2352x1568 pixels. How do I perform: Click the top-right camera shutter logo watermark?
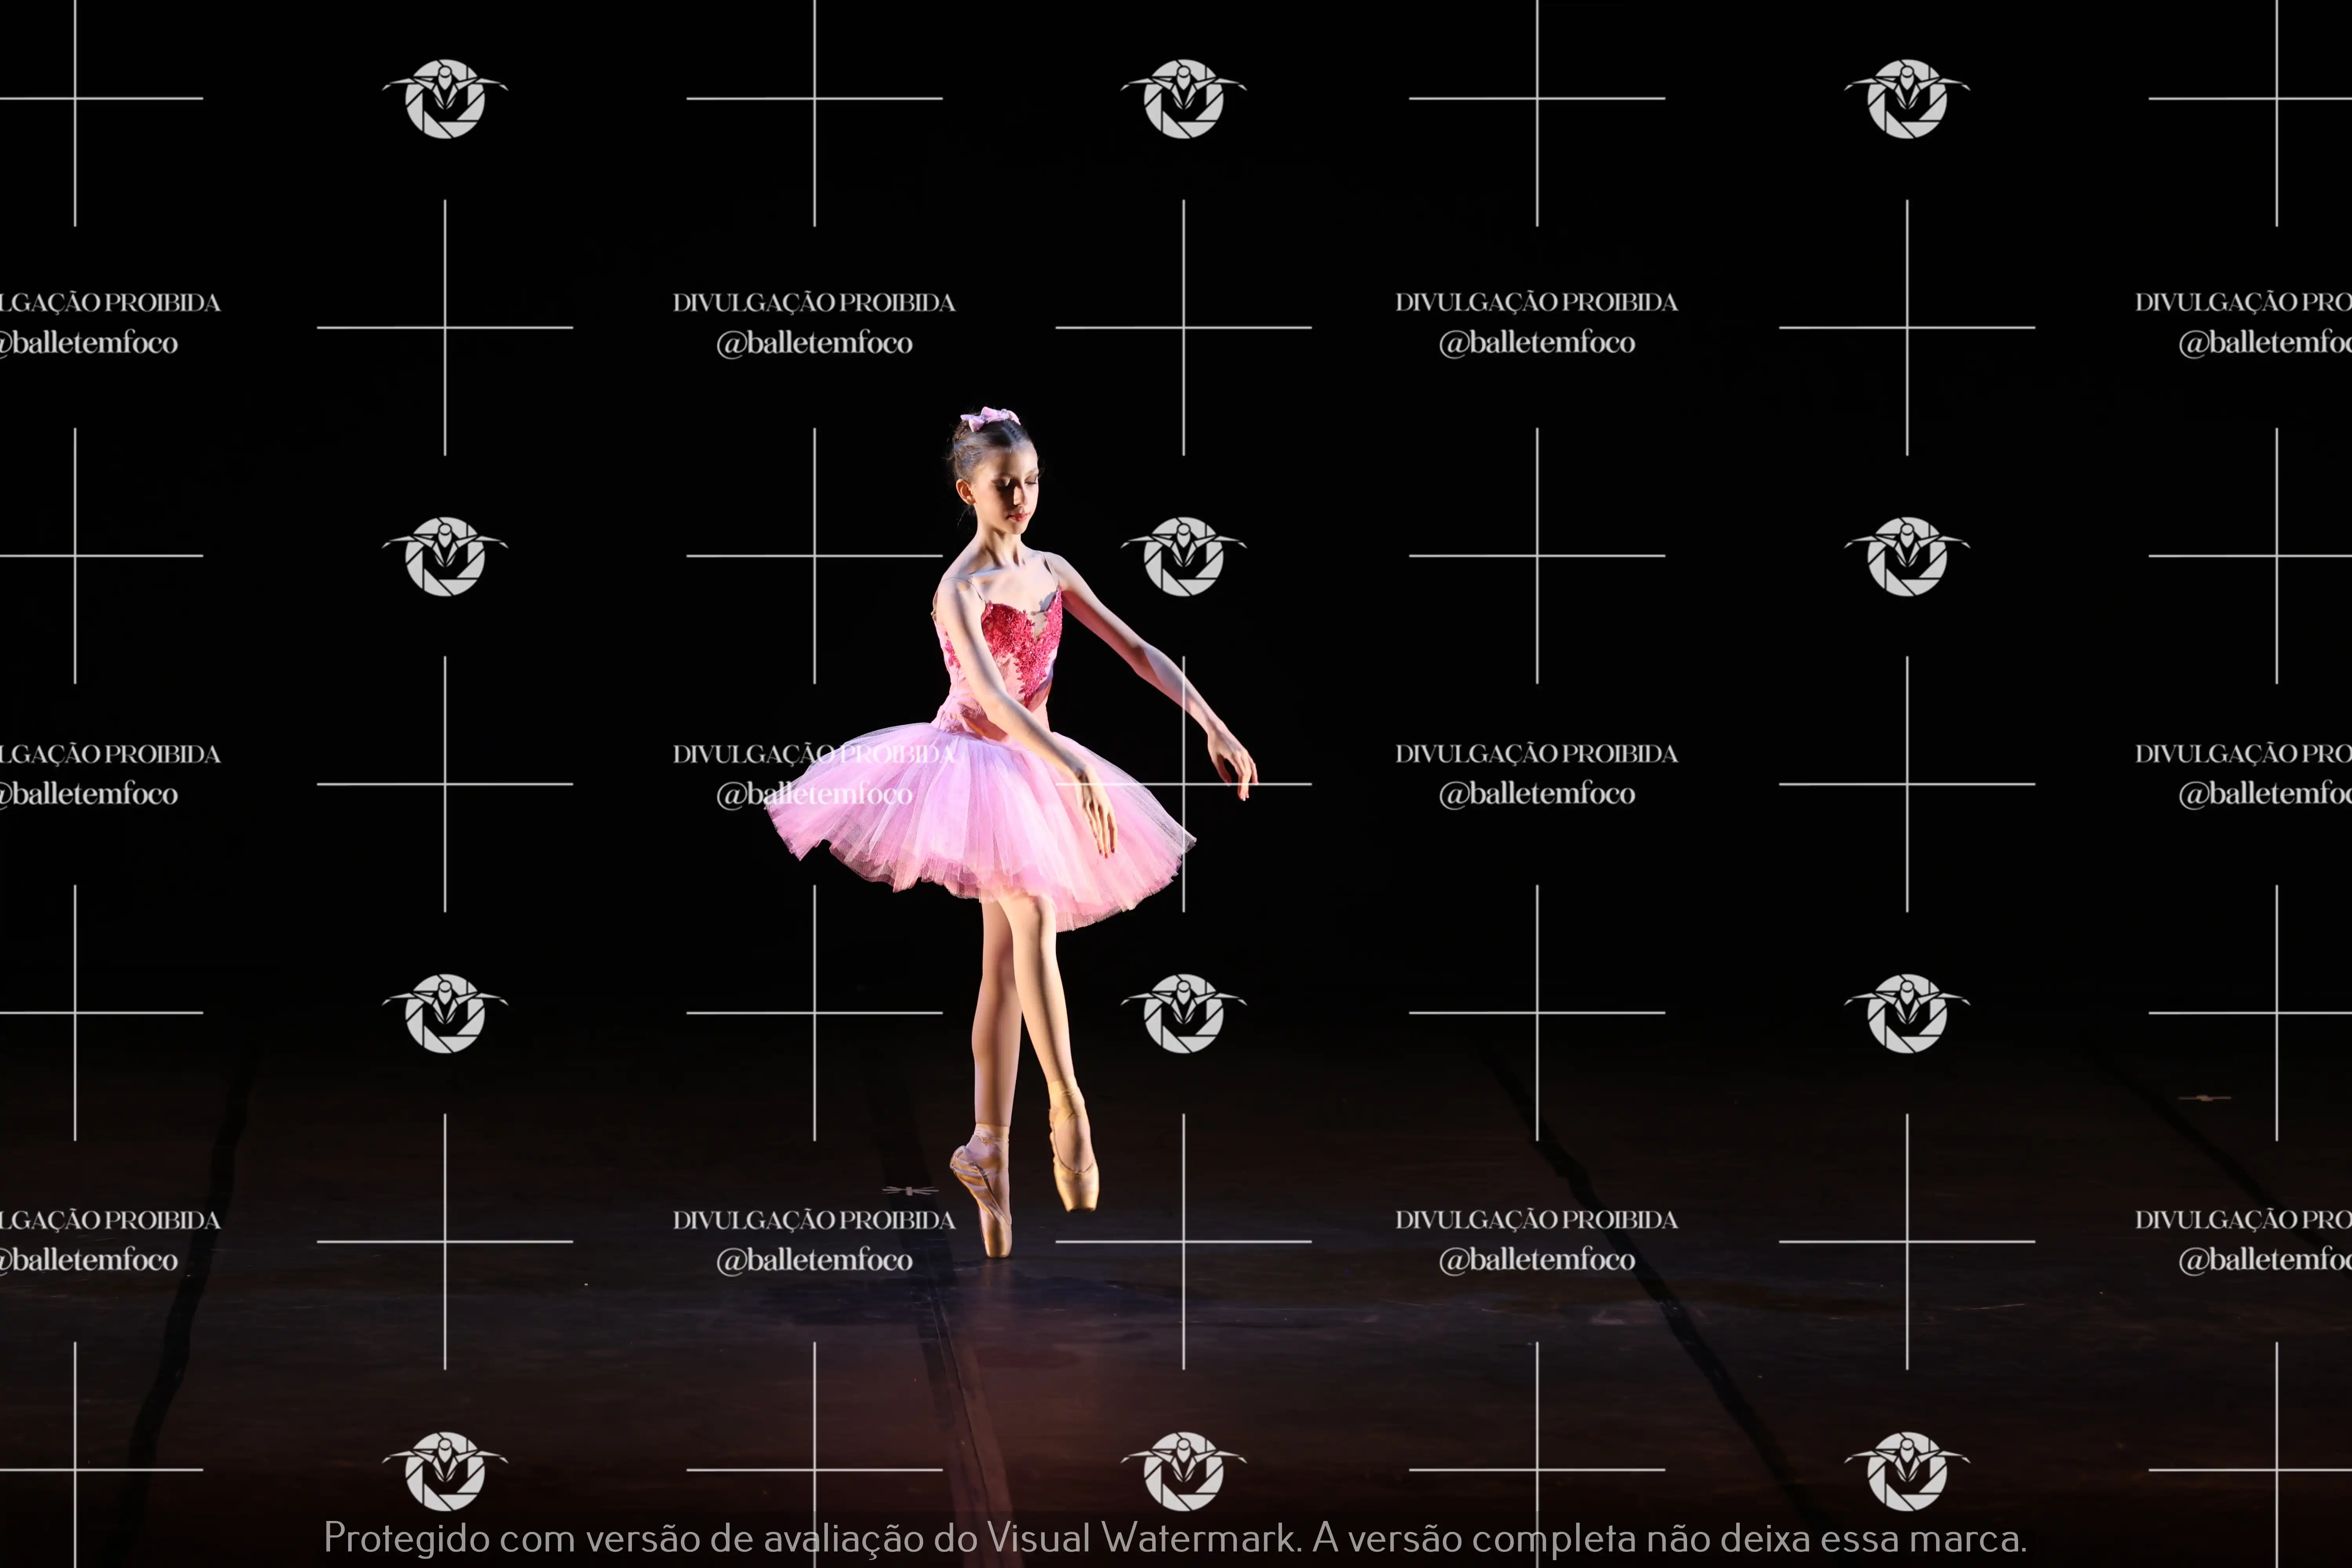click(1907, 98)
